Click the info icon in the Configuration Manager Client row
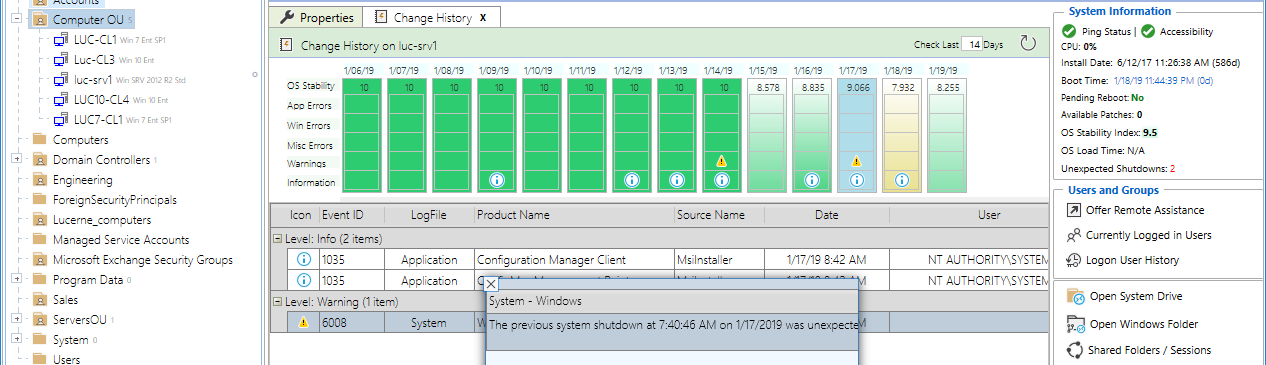This screenshot has width=1266, height=365. (304, 260)
